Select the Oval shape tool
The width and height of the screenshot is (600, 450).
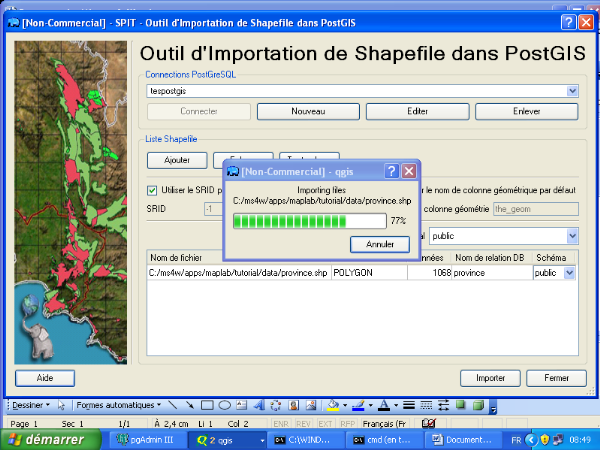point(224,405)
